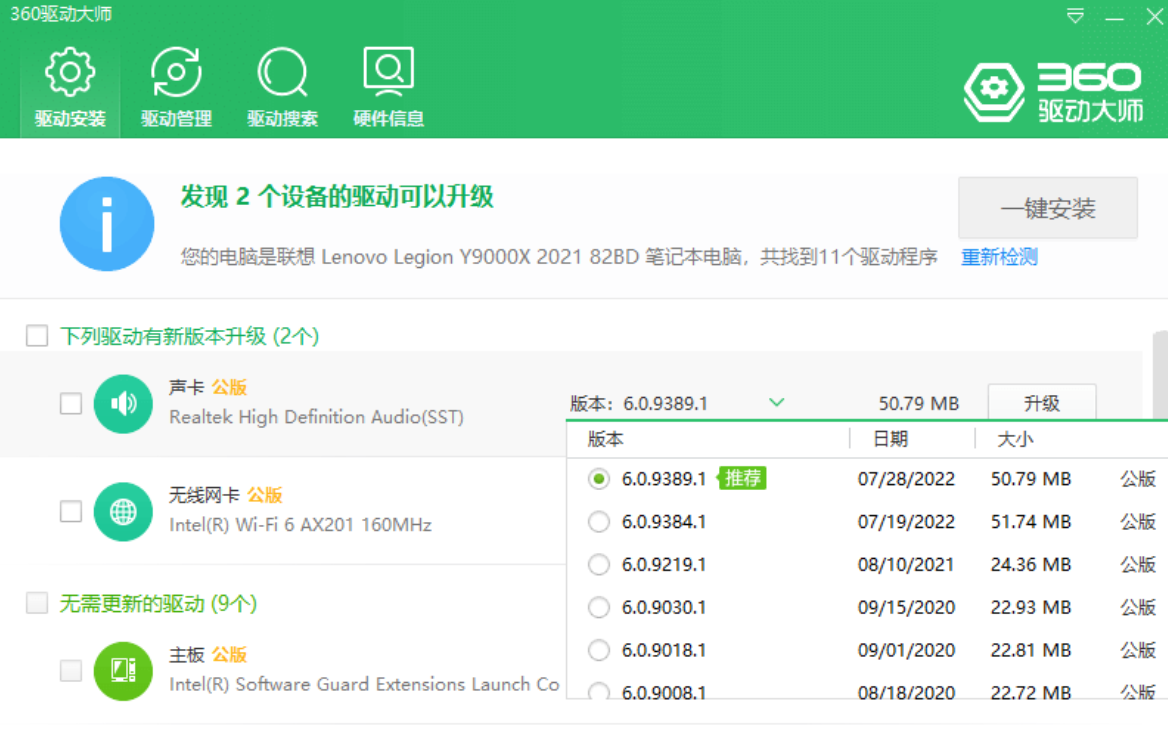The image size is (1168, 740).
Task: Select version 6.0.9008.1 radio button
Action: click(x=598, y=691)
